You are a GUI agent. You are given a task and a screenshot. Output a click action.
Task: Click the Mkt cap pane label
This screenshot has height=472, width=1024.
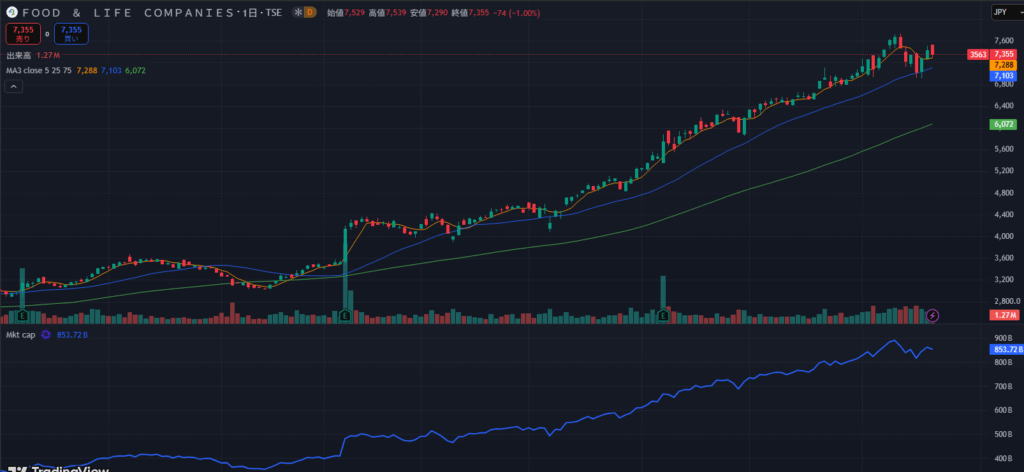(x=21, y=334)
